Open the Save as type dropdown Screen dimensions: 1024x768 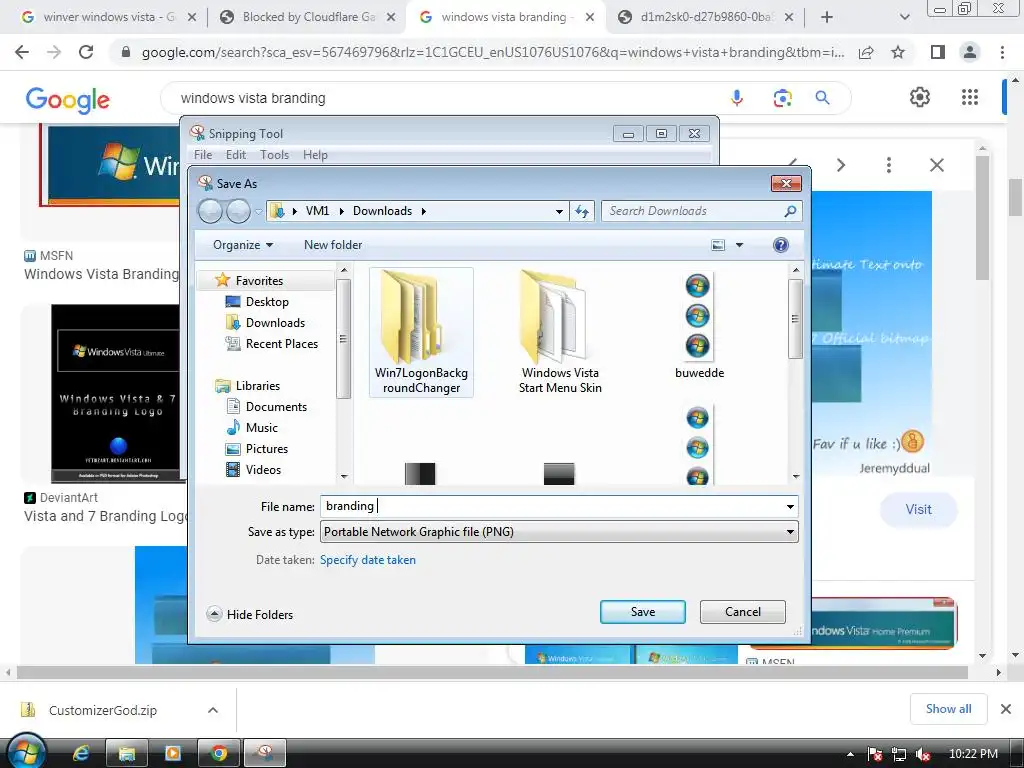(x=559, y=532)
